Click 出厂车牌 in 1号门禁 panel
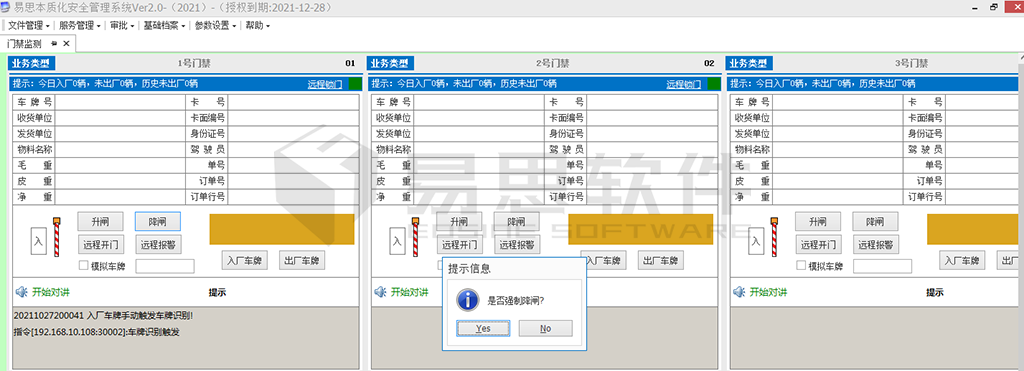 [x=302, y=260]
